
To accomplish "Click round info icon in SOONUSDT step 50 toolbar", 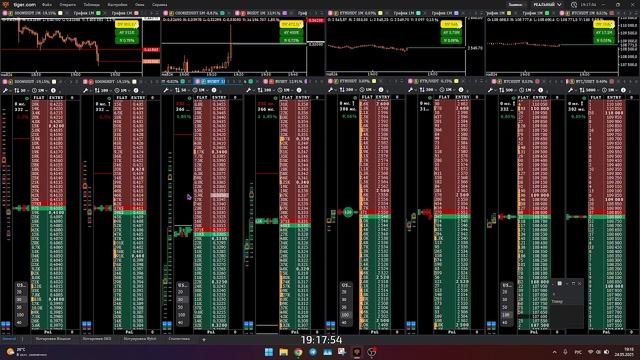I will point(53,90).
